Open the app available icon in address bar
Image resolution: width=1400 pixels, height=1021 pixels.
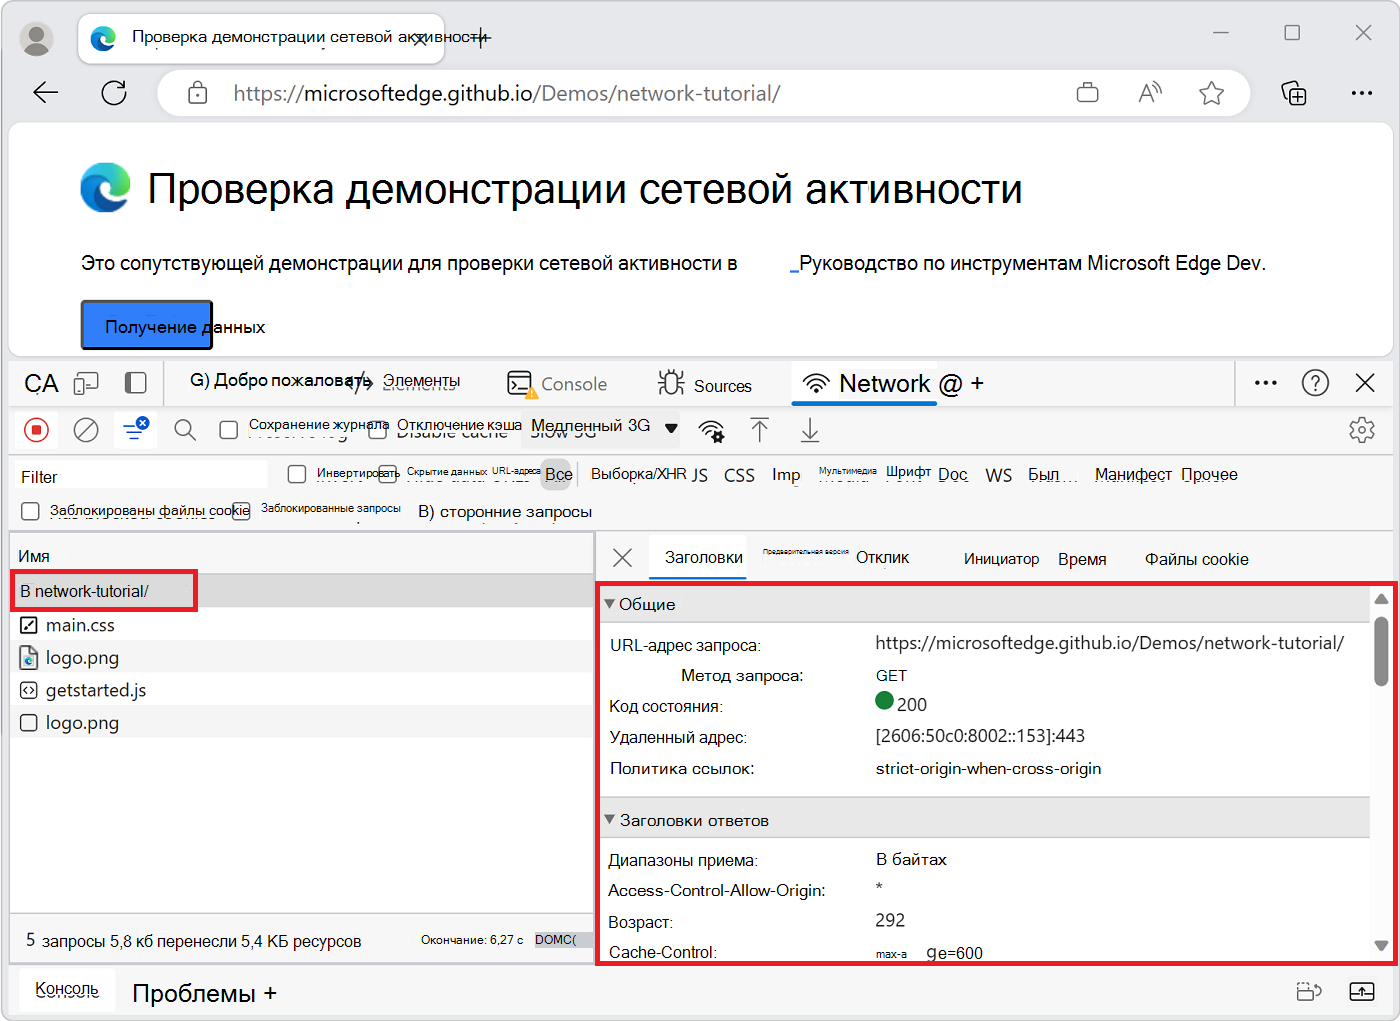1087,93
